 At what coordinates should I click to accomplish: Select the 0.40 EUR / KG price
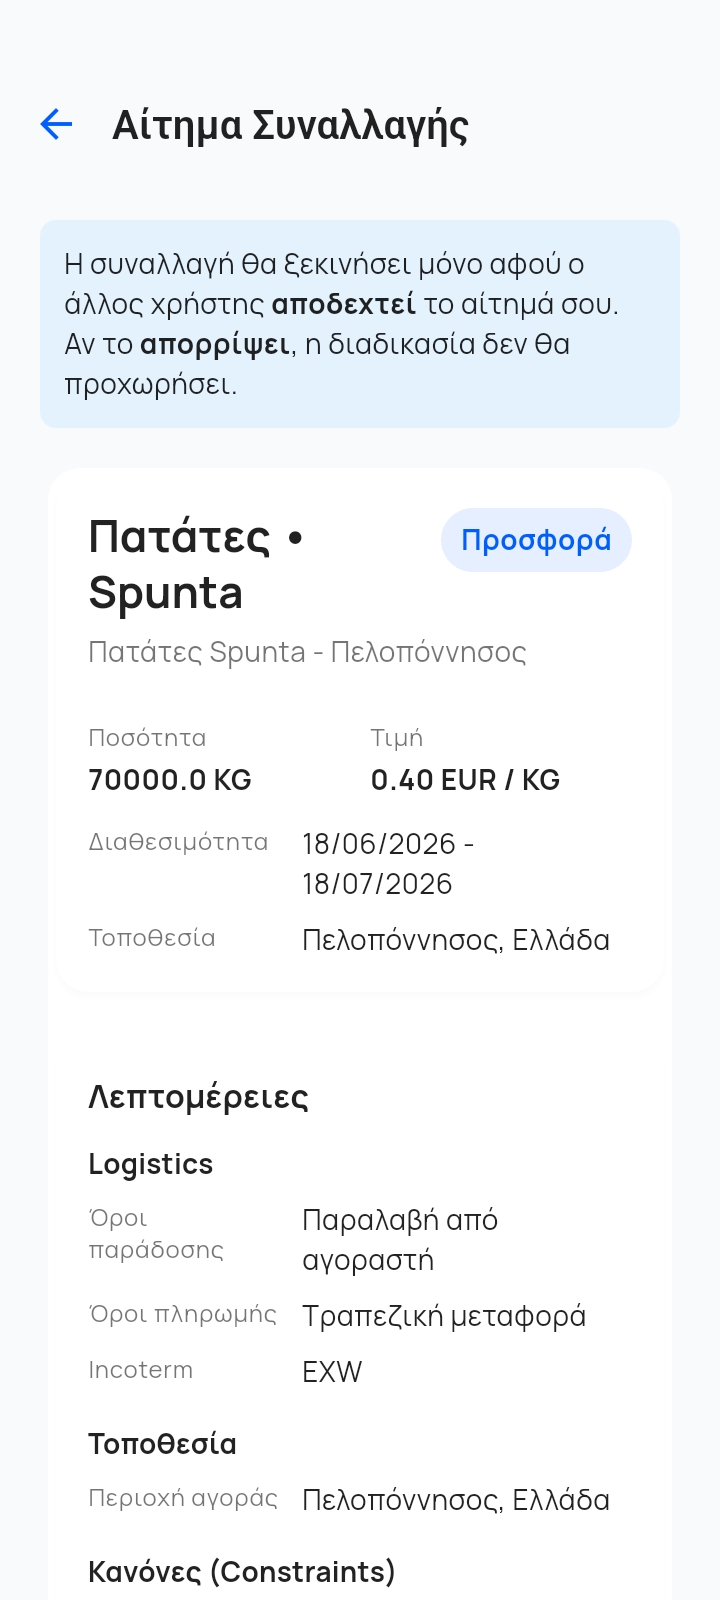coord(465,780)
